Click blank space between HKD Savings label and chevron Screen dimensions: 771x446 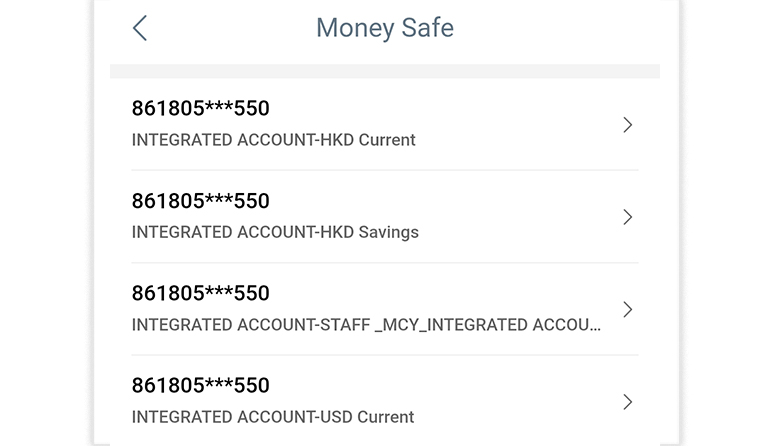click(520, 232)
